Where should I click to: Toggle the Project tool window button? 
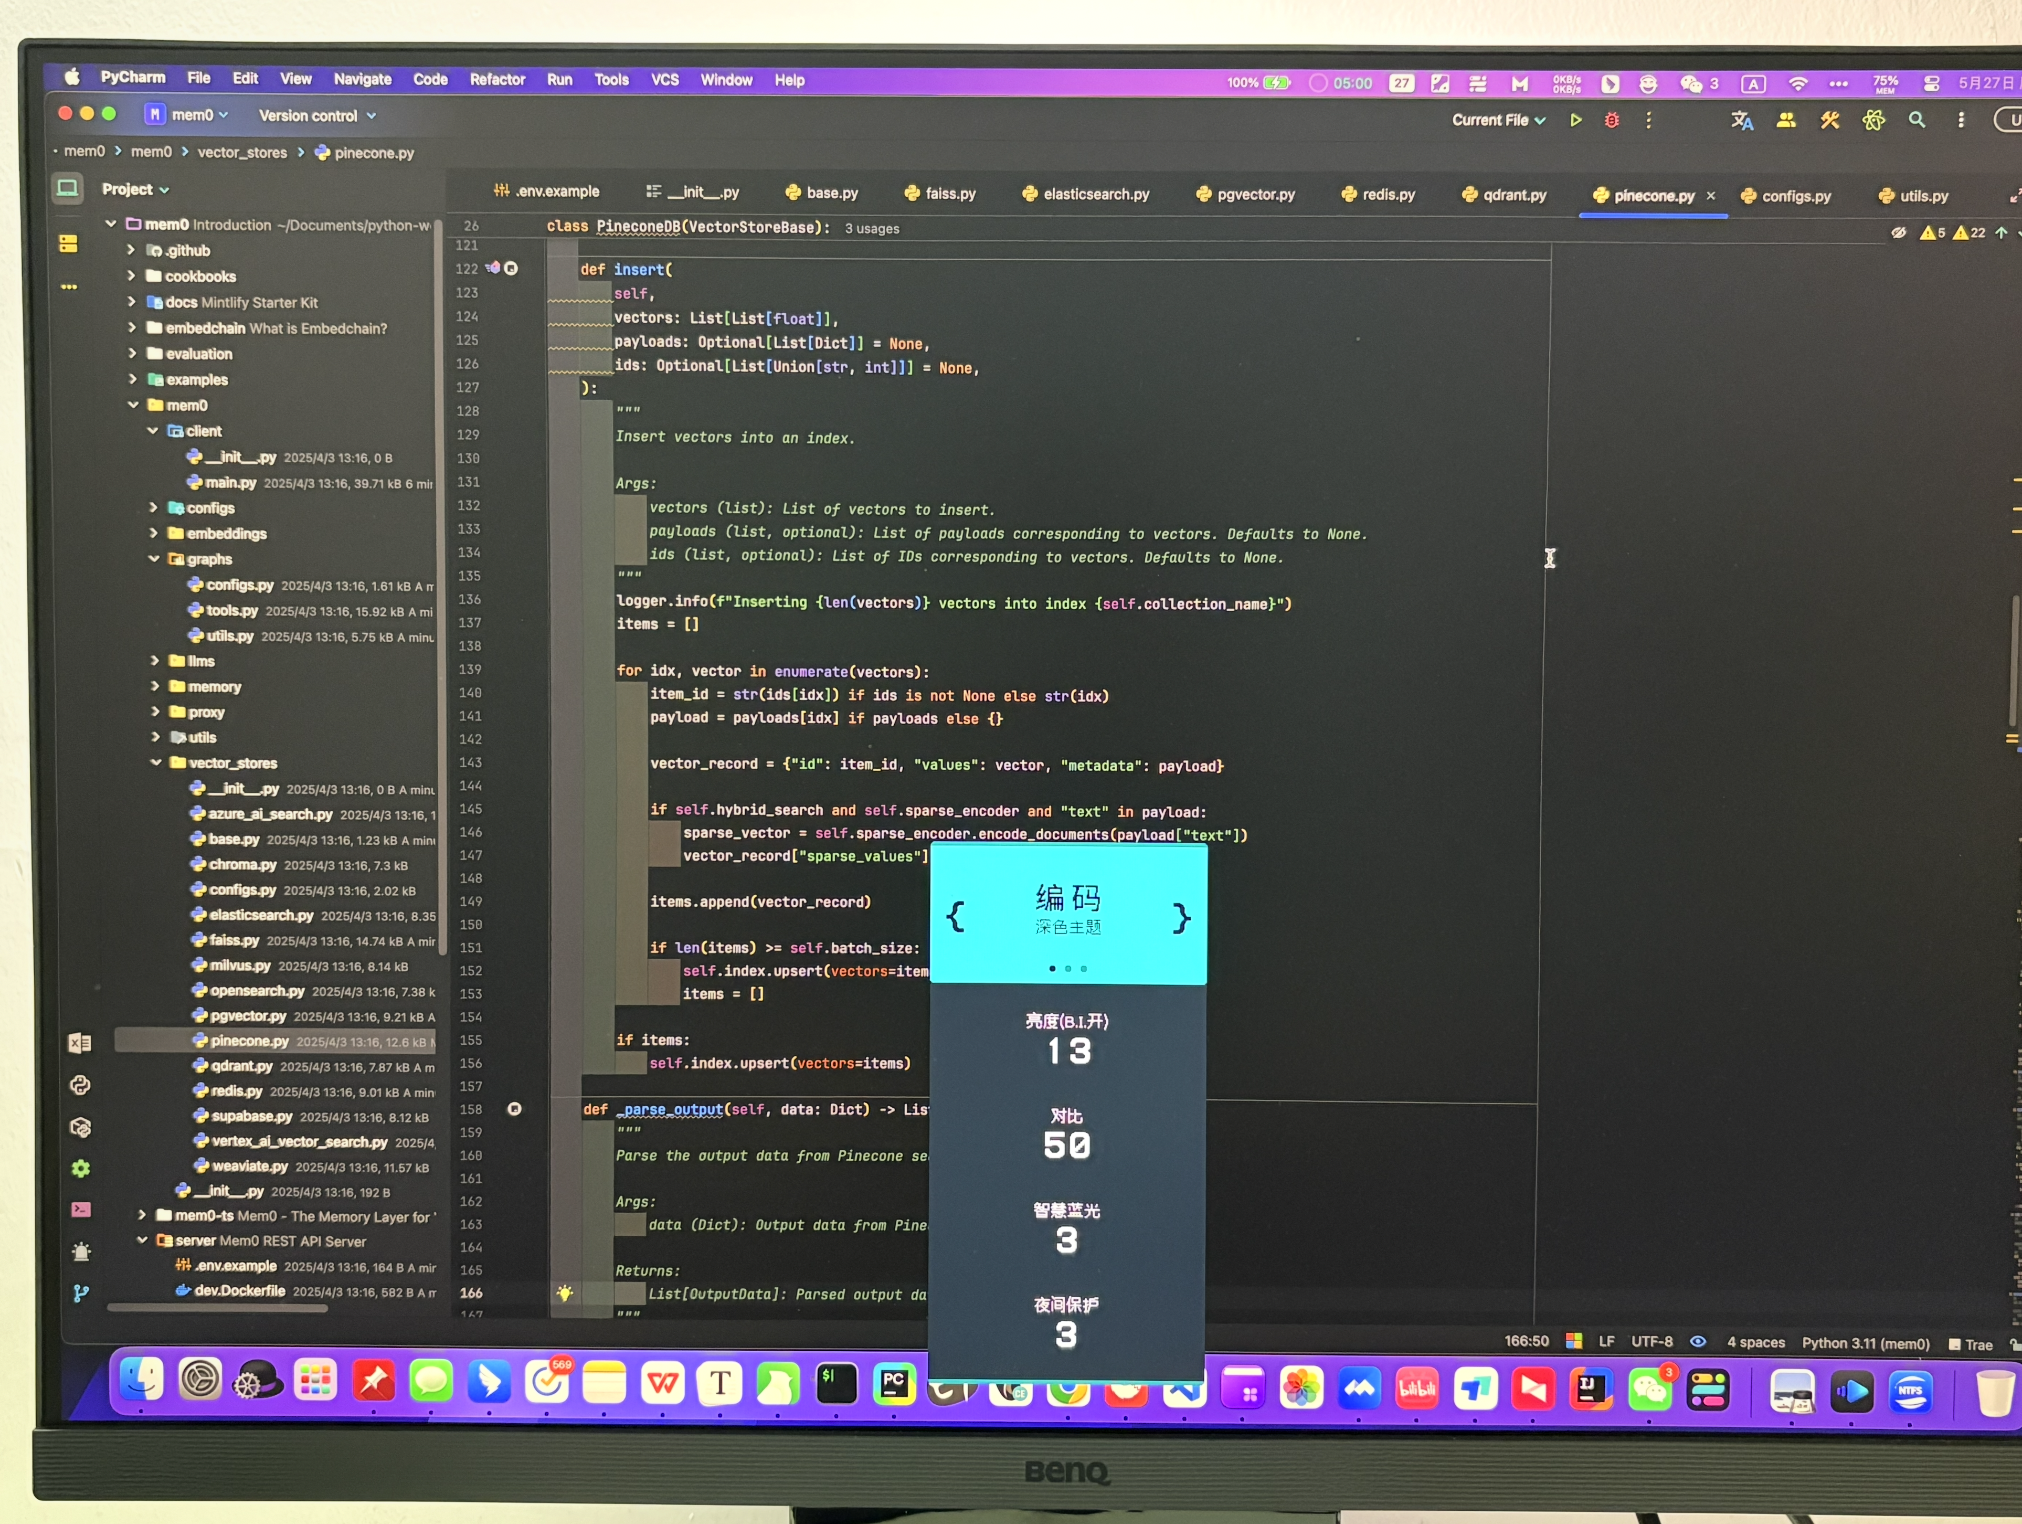pos(68,188)
